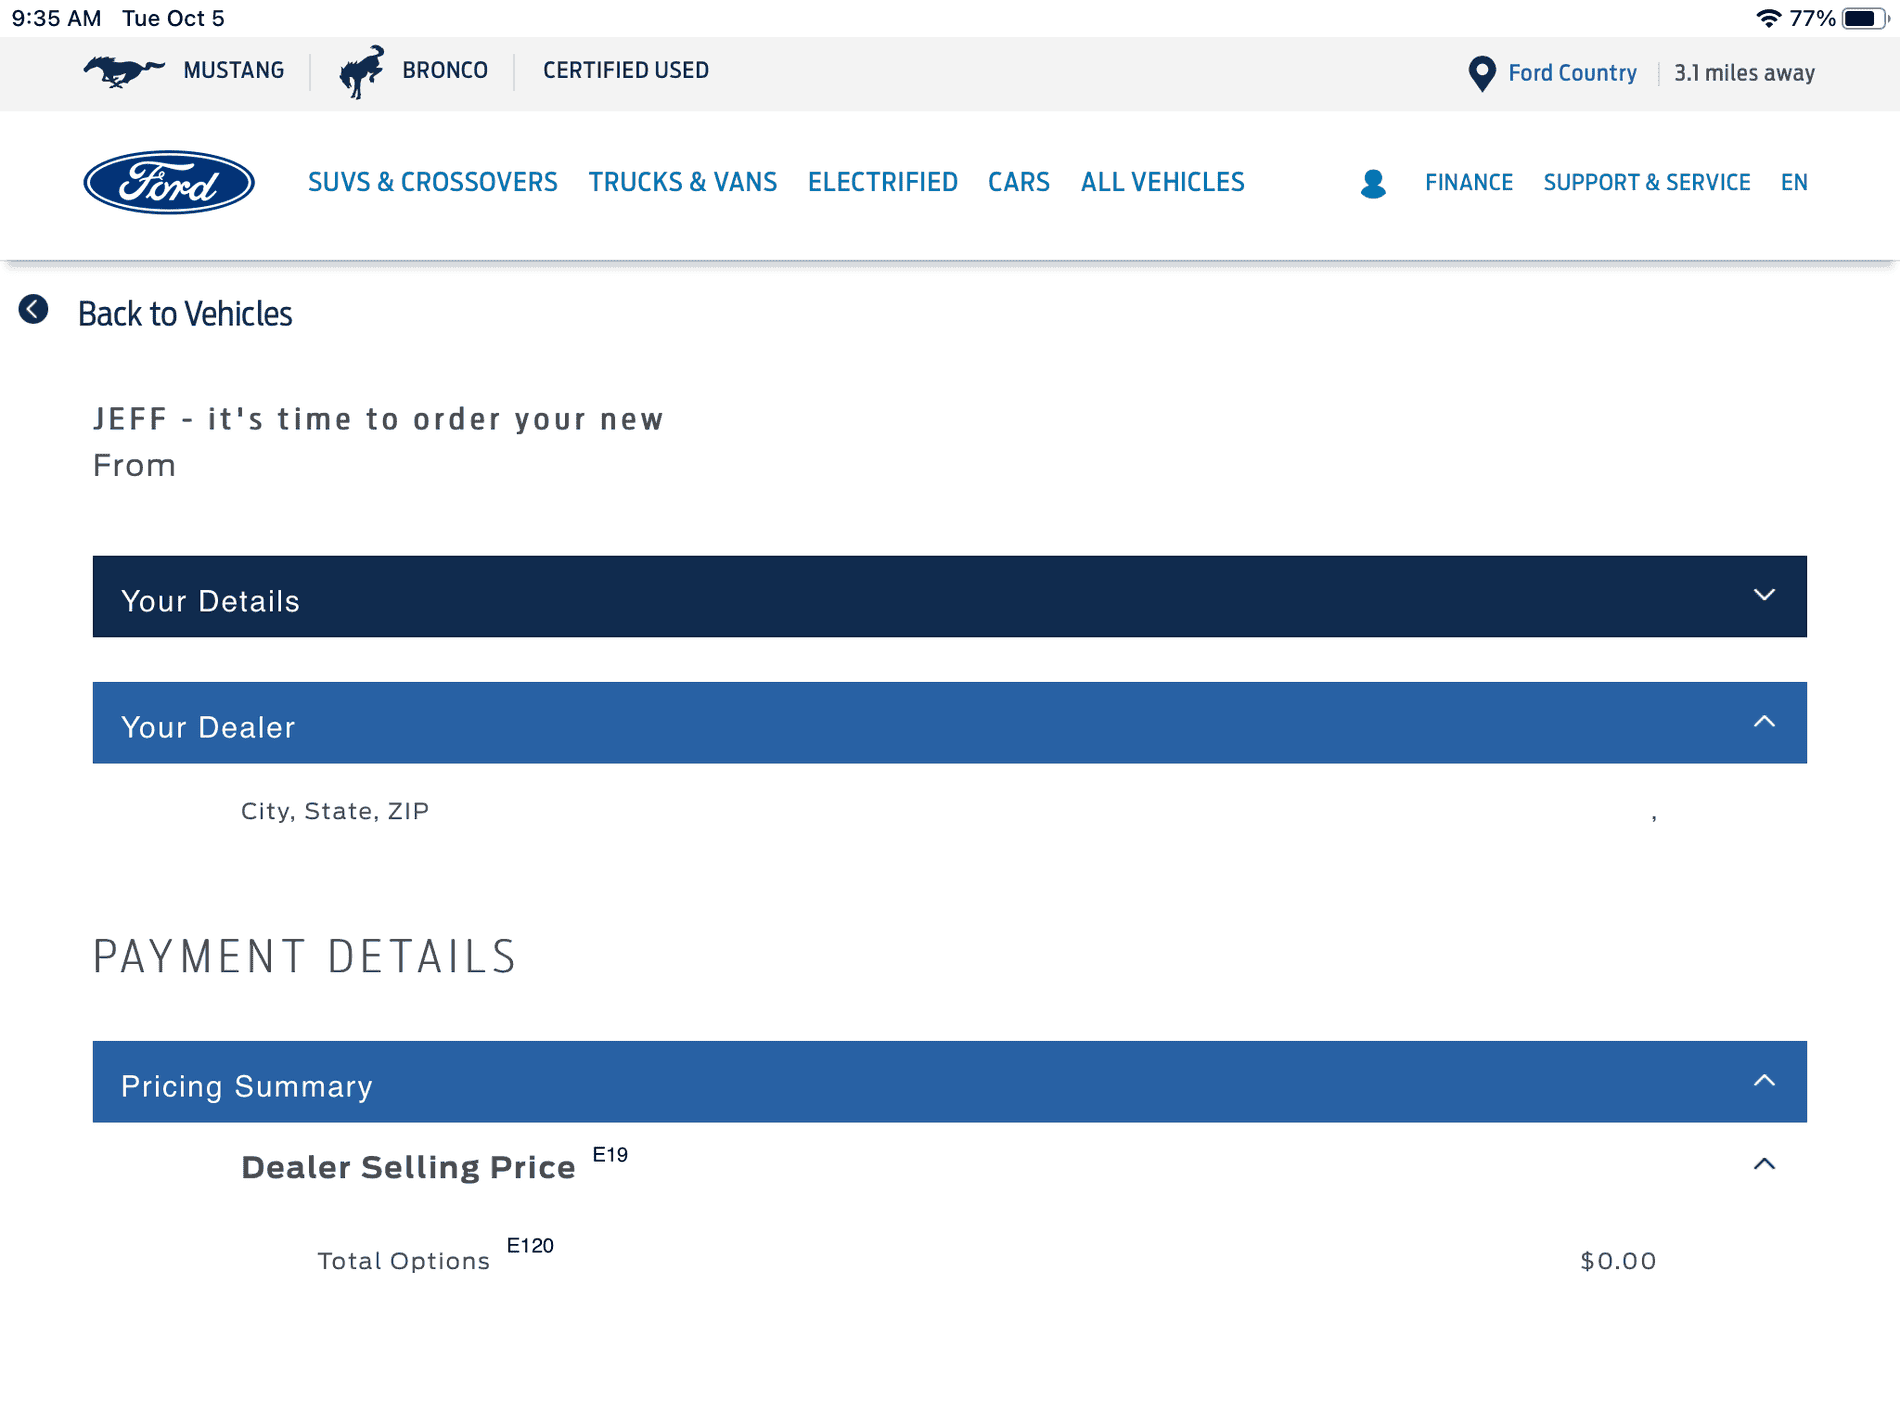Image resolution: width=1900 pixels, height=1425 pixels.
Task: Go to the Bronco link
Action: [x=445, y=70]
